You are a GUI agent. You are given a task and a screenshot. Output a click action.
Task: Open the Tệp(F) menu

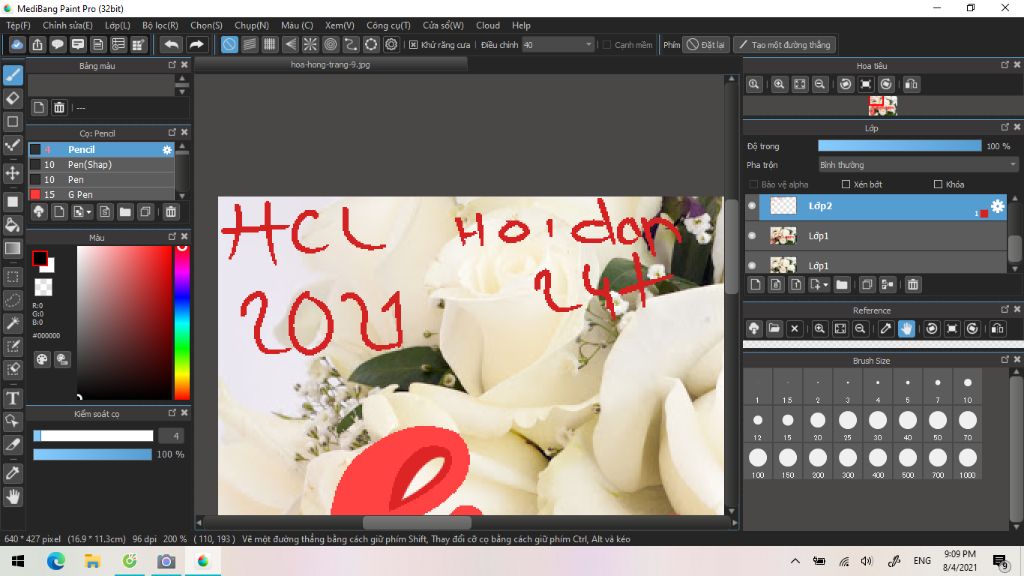(18, 25)
